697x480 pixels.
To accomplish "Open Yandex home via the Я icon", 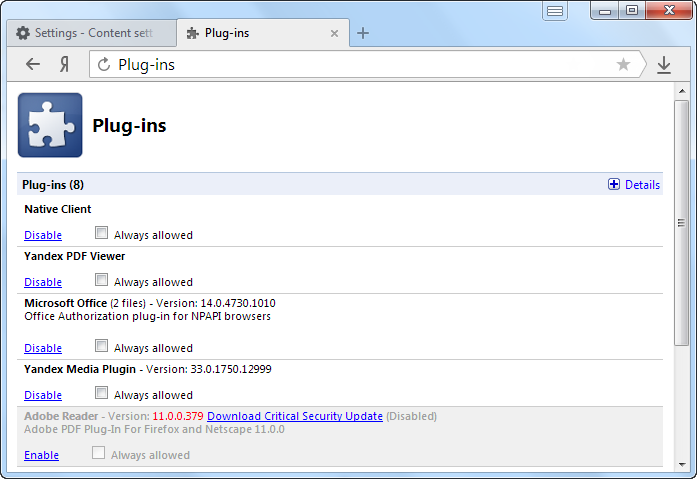I will 64,64.
